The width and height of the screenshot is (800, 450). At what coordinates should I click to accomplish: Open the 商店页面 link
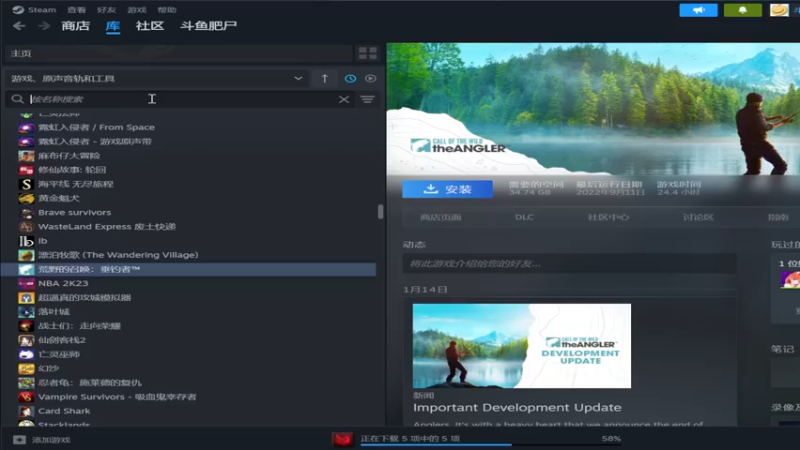point(441,217)
